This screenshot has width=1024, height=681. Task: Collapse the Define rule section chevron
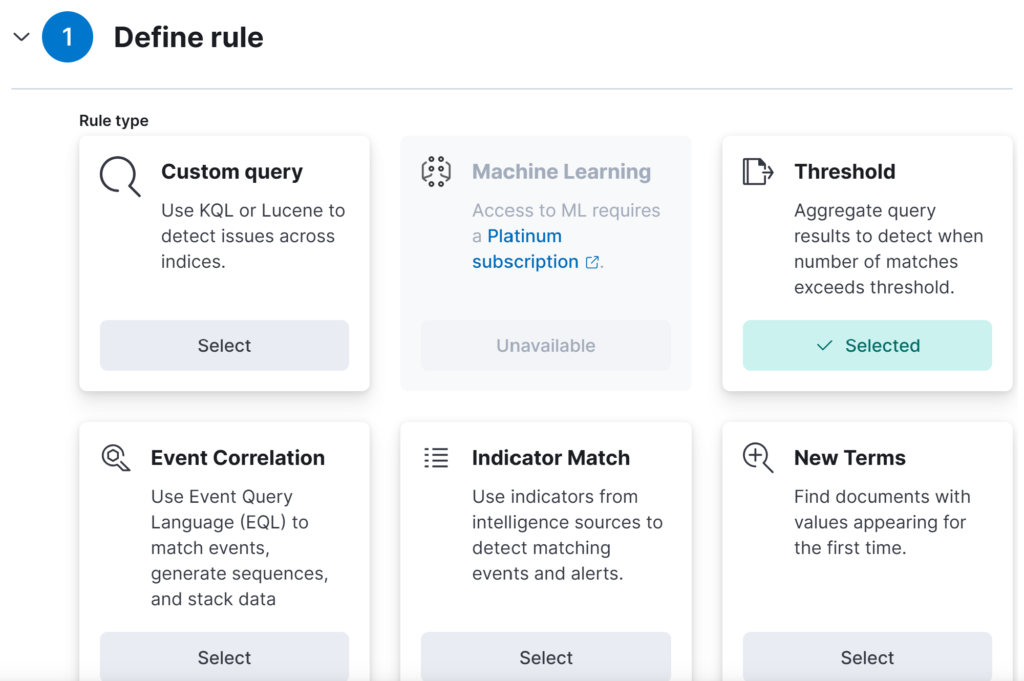22,37
